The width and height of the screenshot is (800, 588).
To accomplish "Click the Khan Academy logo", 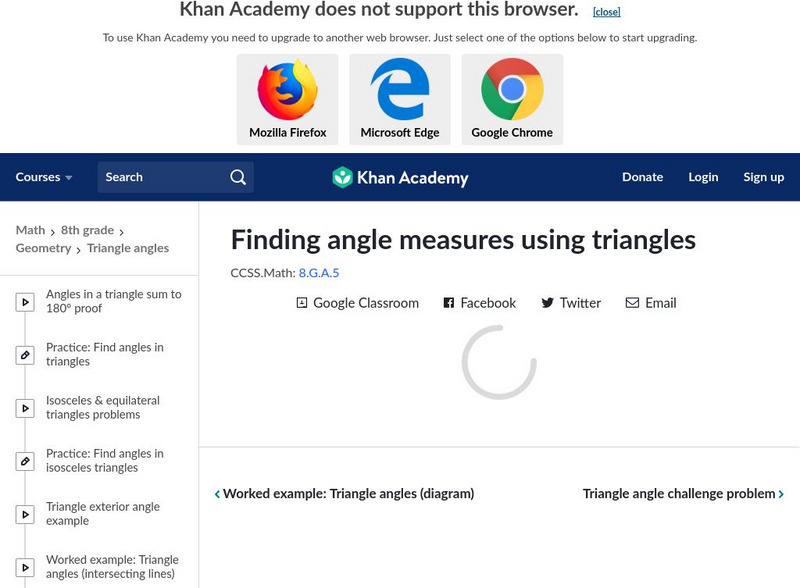I will pyautogui.click(x=400, y=178).
